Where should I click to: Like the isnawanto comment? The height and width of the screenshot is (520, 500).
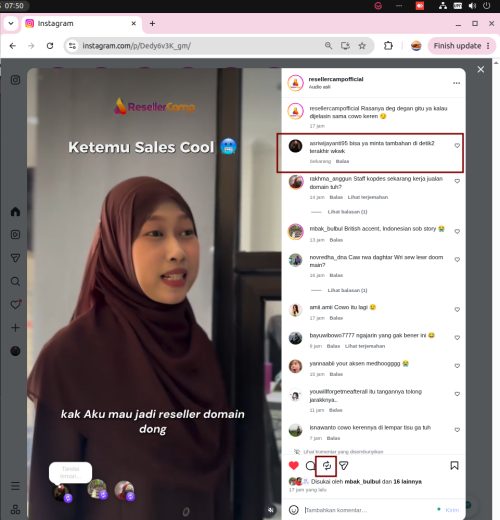click(457, 430)
